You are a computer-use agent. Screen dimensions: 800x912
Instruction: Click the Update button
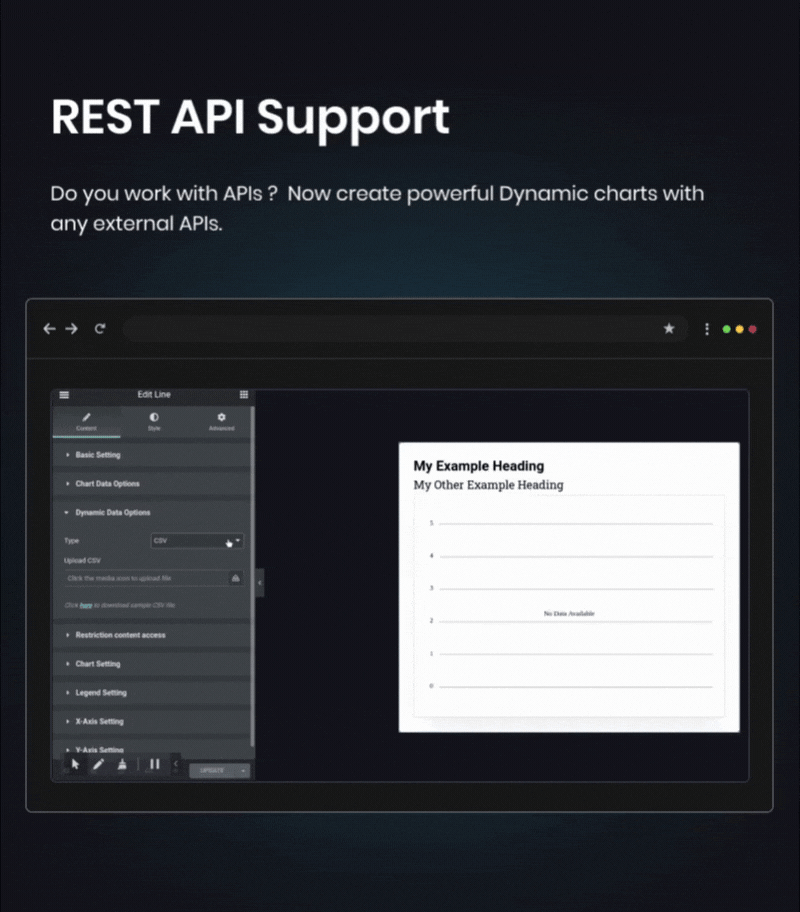click(213, 771)
